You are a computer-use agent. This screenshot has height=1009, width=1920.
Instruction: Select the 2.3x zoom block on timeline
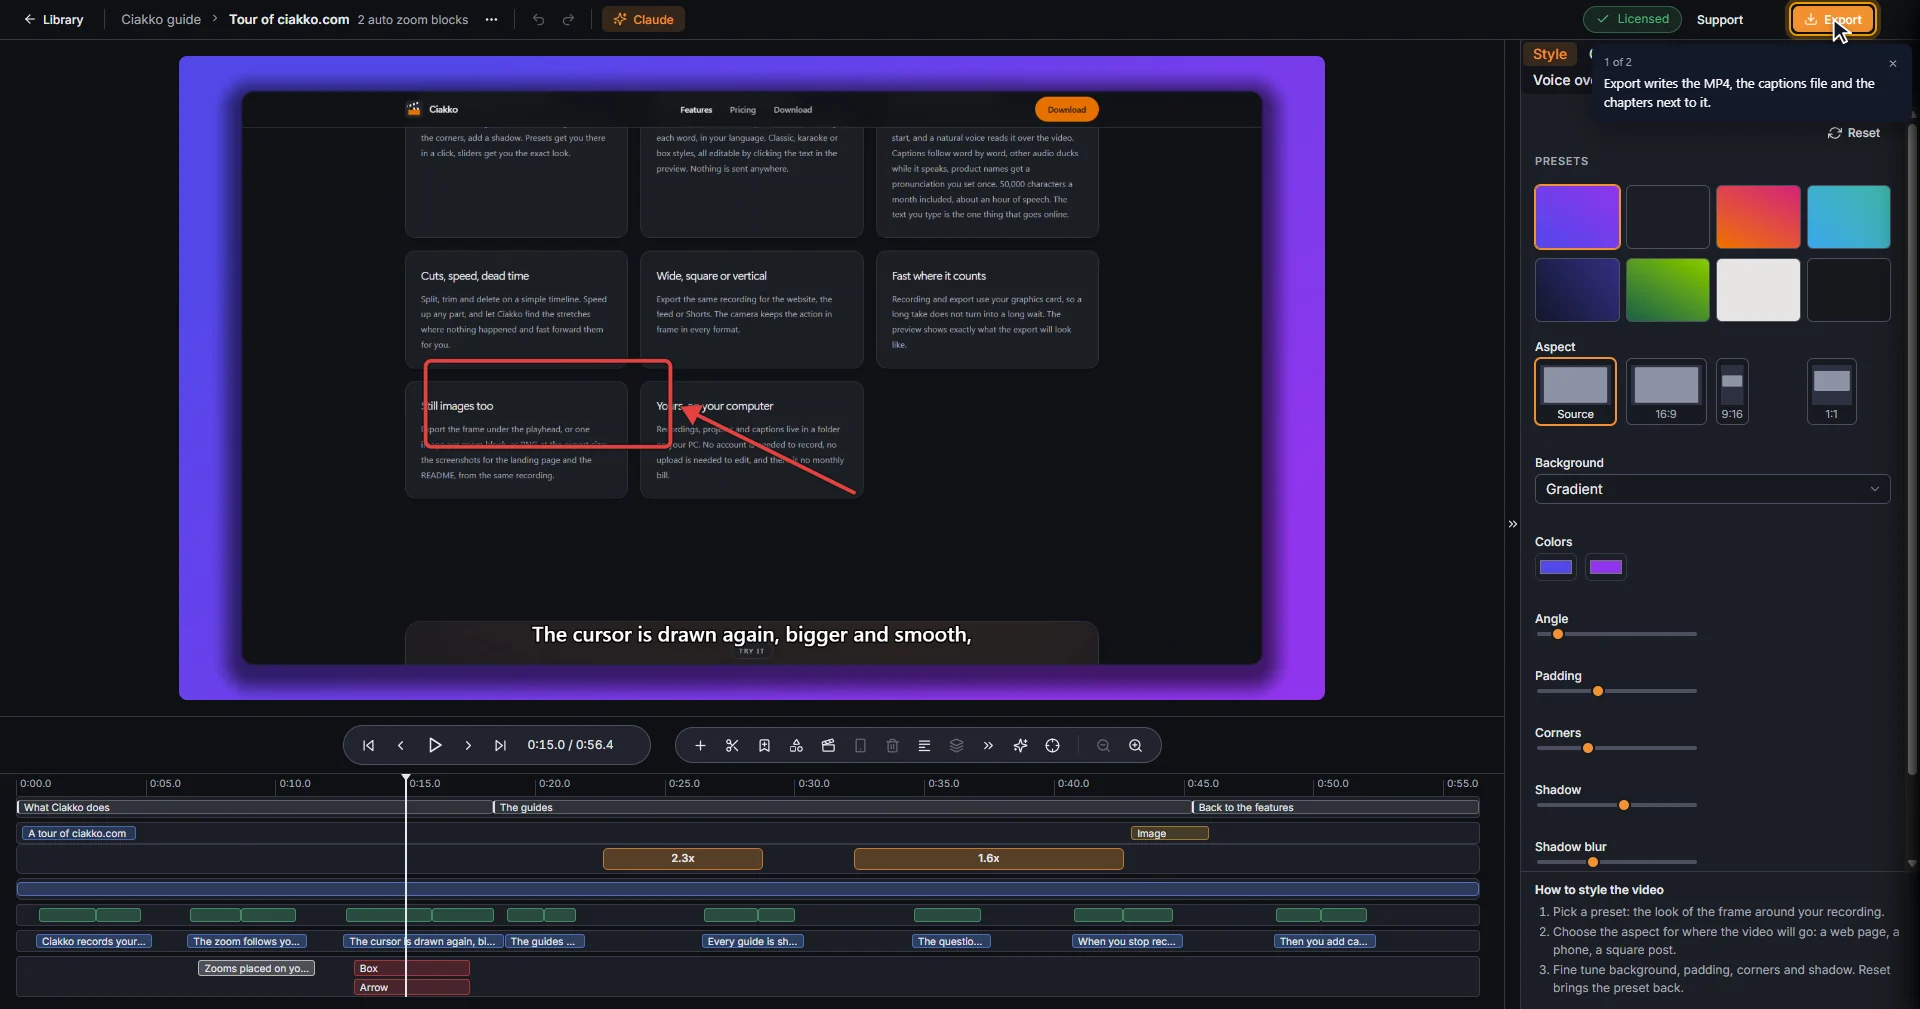[683, 859]
